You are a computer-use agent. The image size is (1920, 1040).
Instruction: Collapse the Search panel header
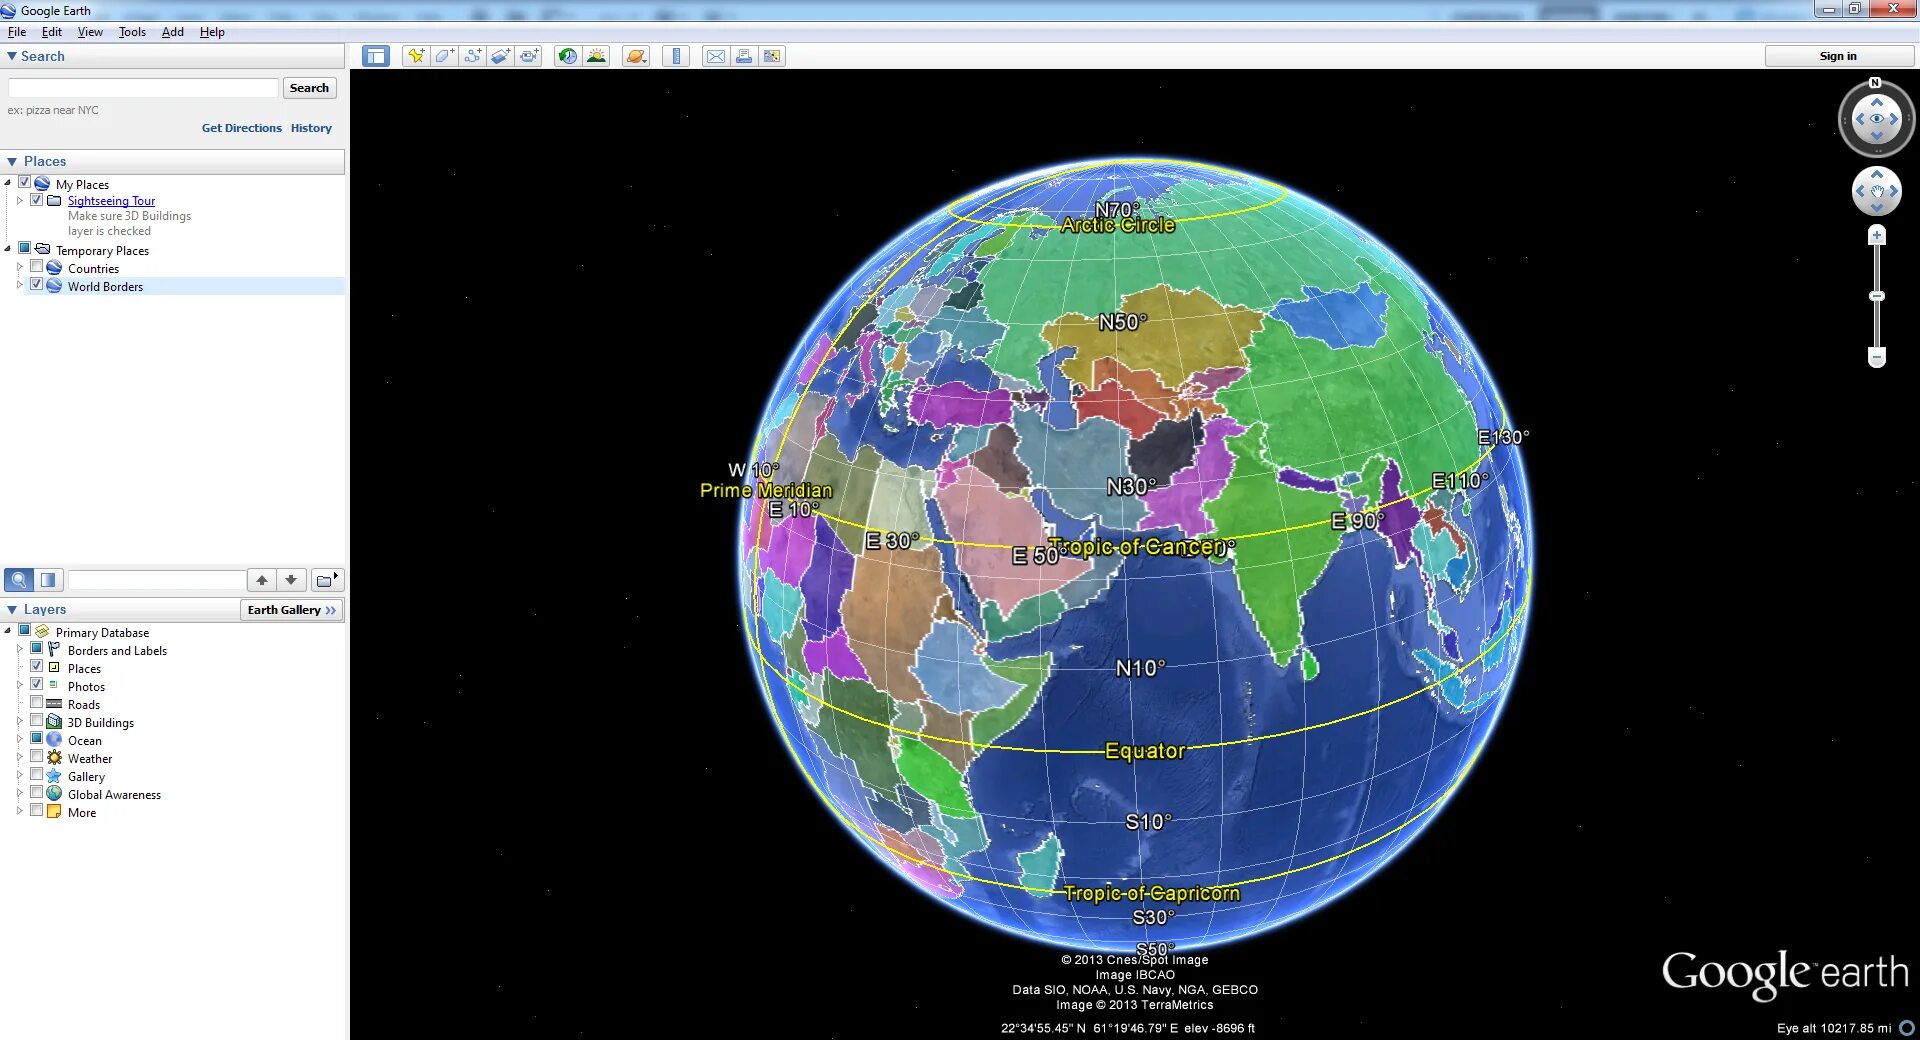[x=174, y=57]
